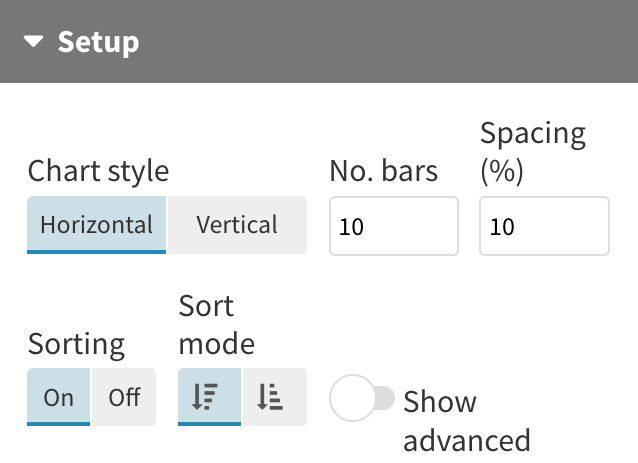The width and height of the screenshot is (638, 463).
Task: Select Horizontal chart style
Action: pyautogui.click(x=96, y=225)
